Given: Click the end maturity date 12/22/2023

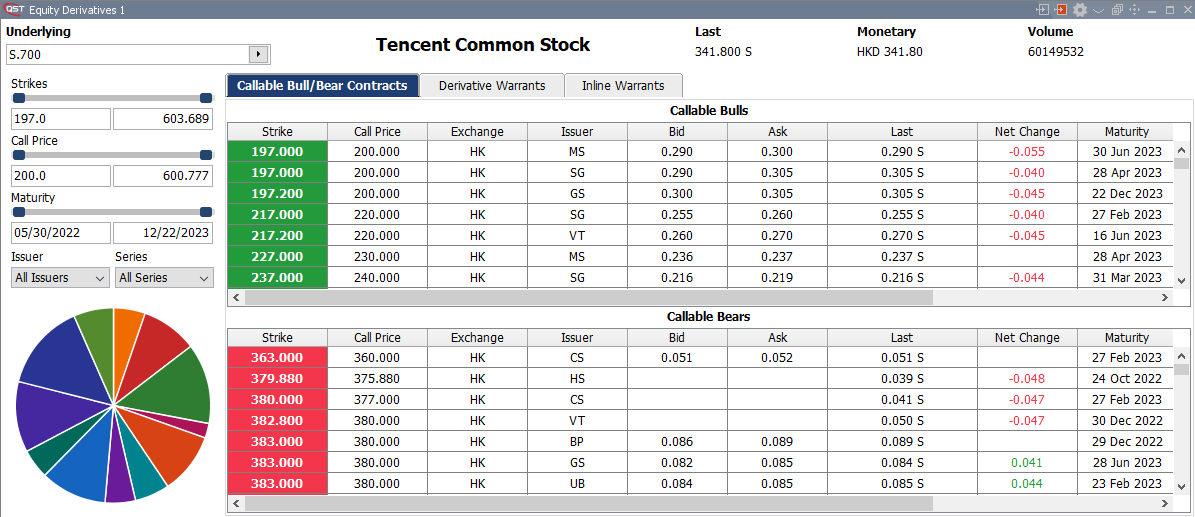Looking at the screenshot, I should [x=163, y=233].
